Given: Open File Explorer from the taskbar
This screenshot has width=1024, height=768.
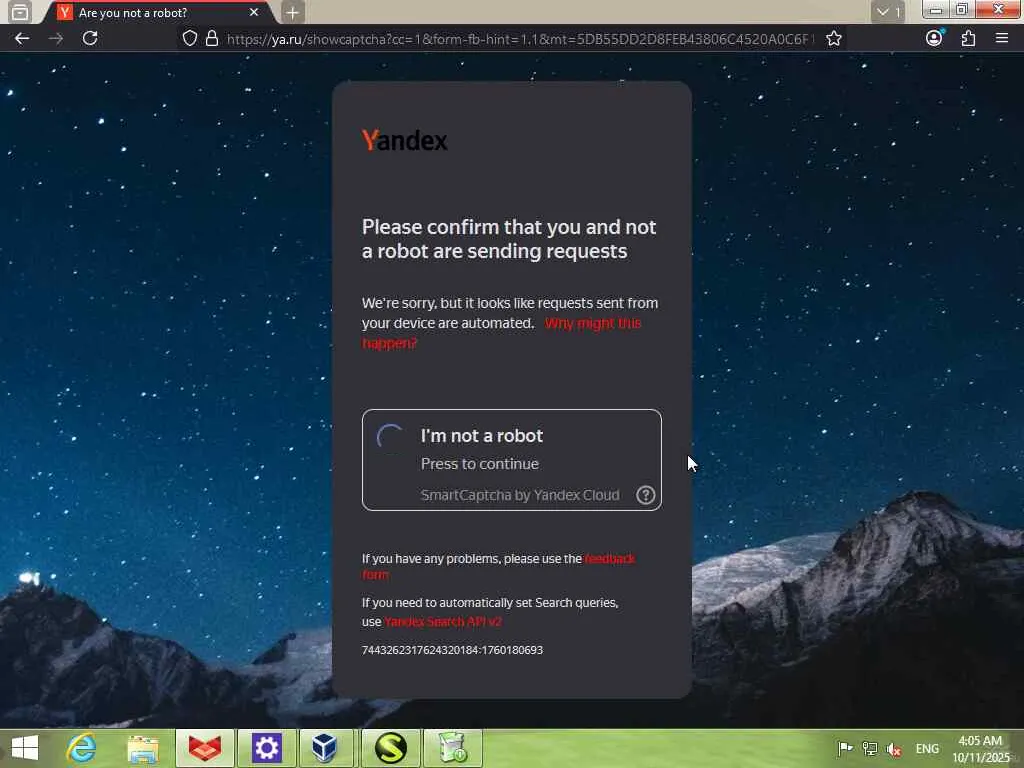Looking at the screenshot, I should 143,748.
